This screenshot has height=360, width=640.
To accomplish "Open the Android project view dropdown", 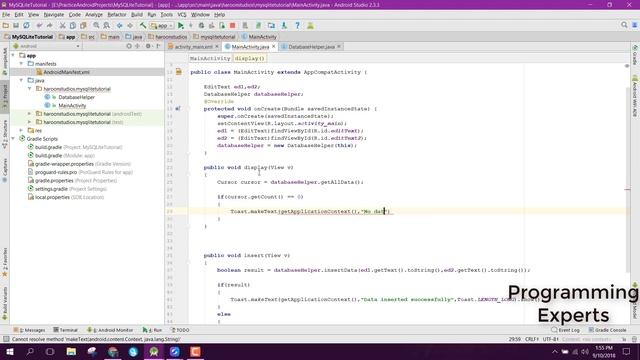I will coord(47,46).
